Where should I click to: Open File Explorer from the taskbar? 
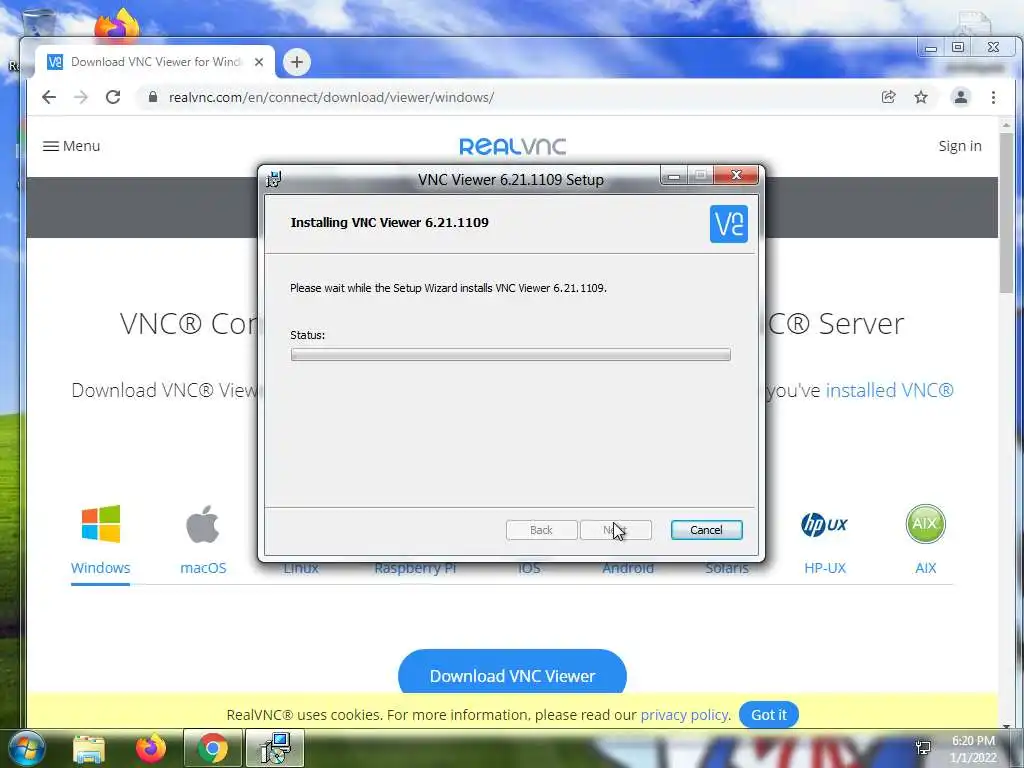89,748
